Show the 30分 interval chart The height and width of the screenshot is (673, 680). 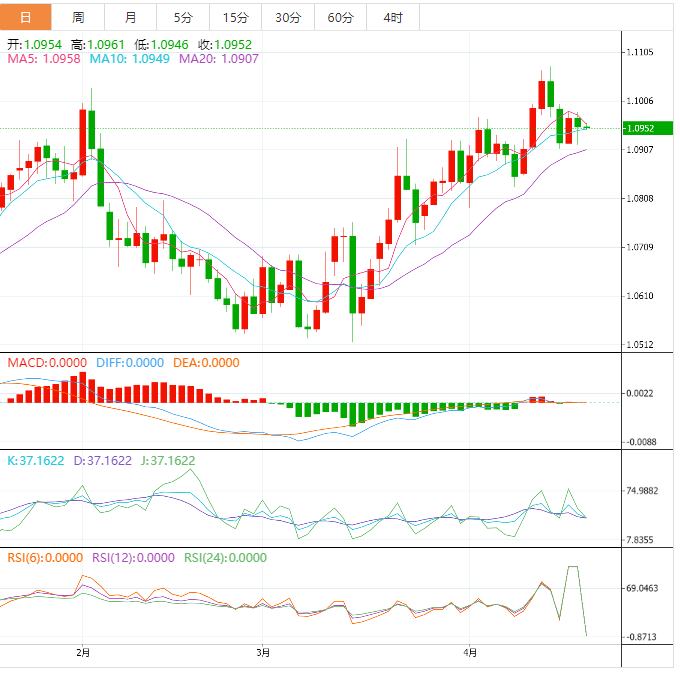[x=287, y=18]
